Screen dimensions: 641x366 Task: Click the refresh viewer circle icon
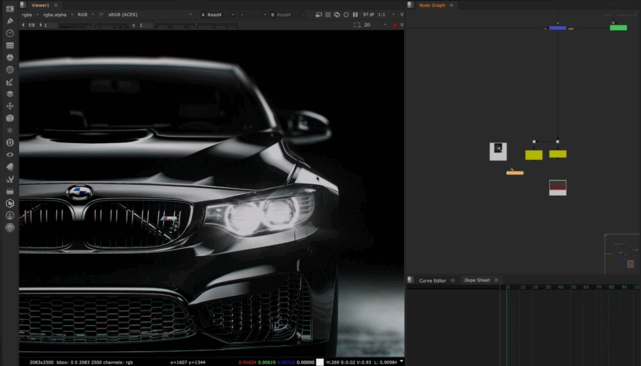pos(346,15)
